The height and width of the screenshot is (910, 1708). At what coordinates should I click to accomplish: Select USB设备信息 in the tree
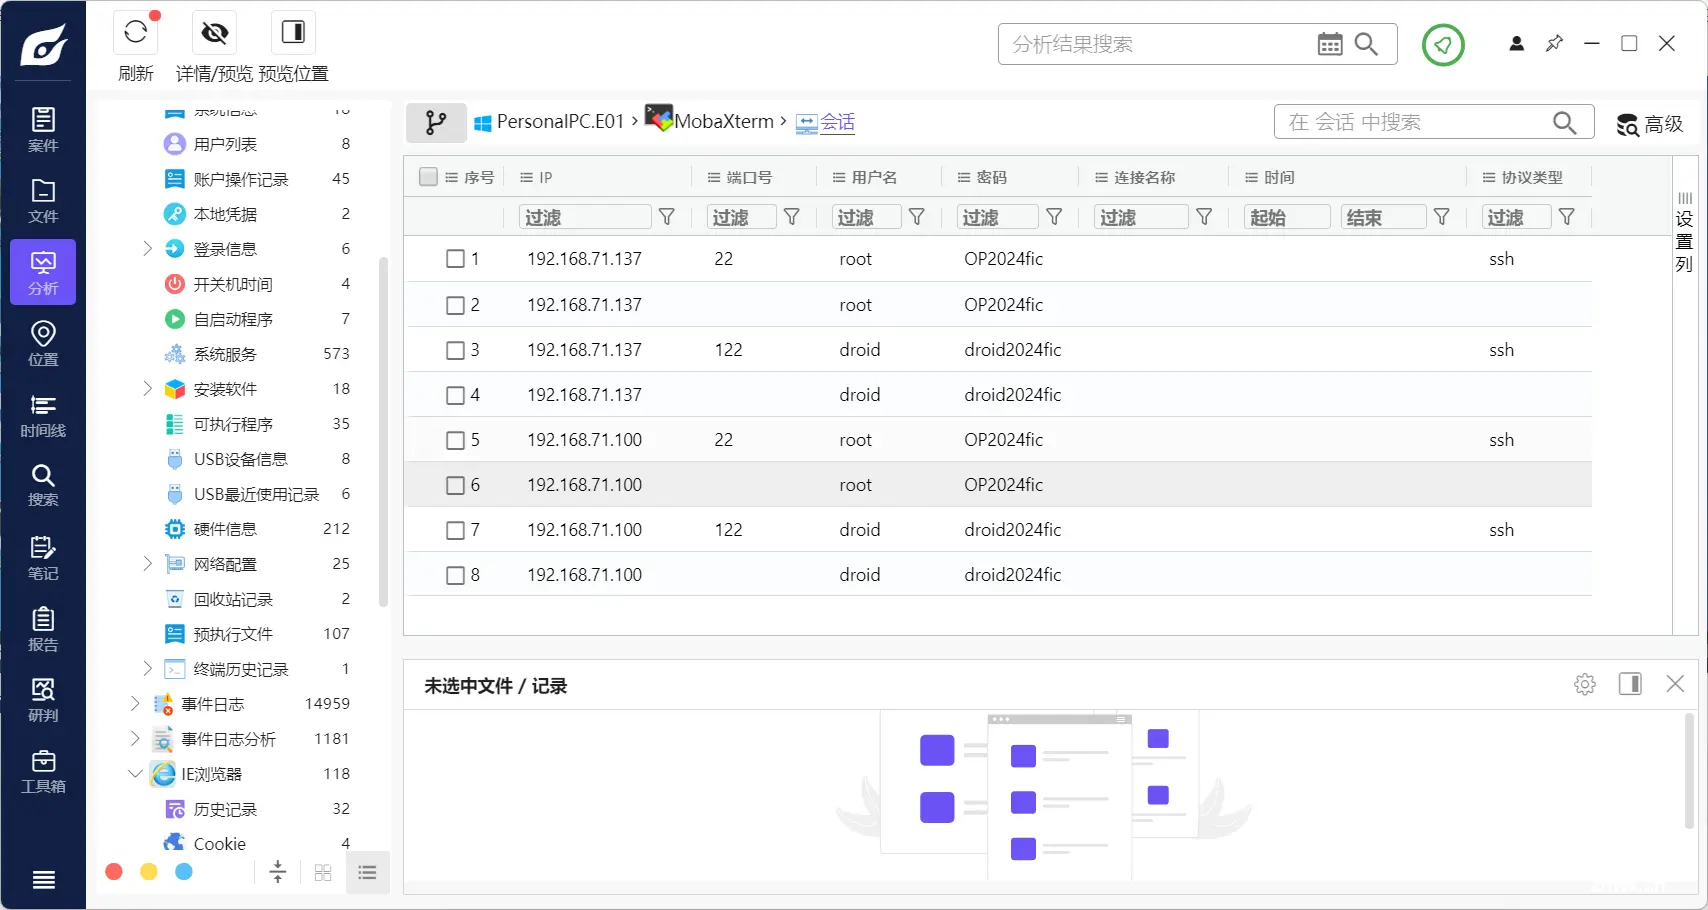240,459
